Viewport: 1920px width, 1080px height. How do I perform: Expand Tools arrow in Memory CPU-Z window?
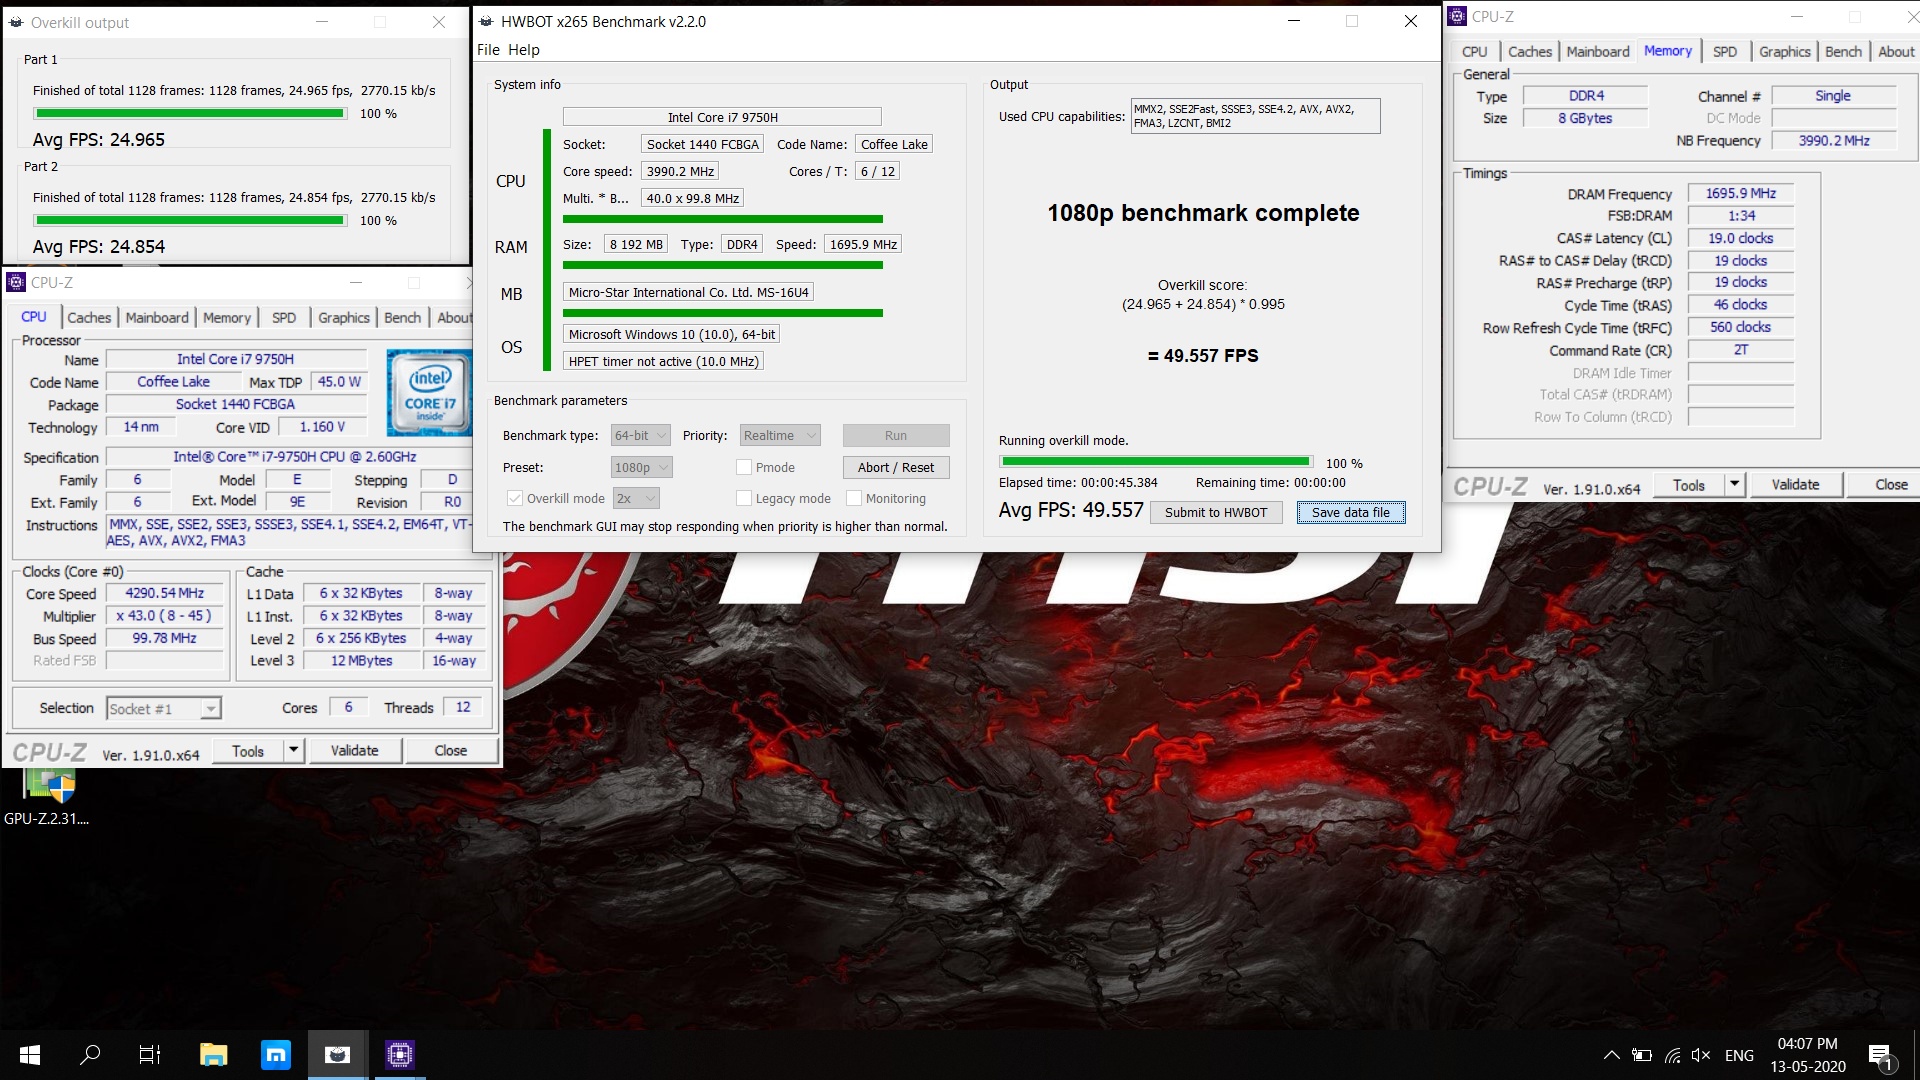(1735, 484)
